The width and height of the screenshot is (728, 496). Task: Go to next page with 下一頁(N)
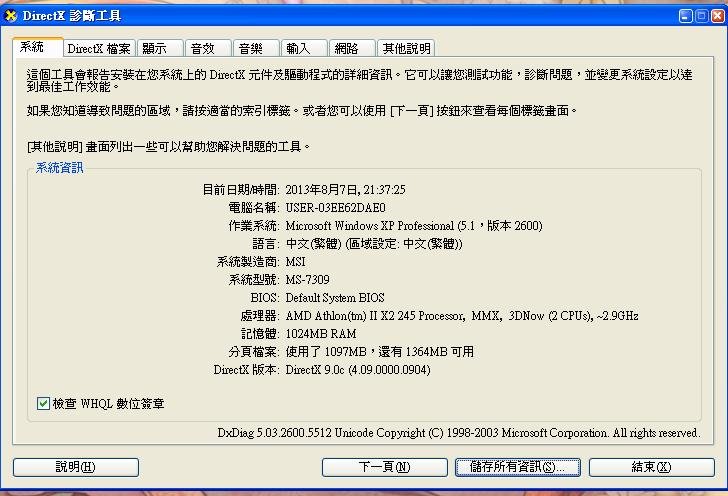[x=384, y=467]
